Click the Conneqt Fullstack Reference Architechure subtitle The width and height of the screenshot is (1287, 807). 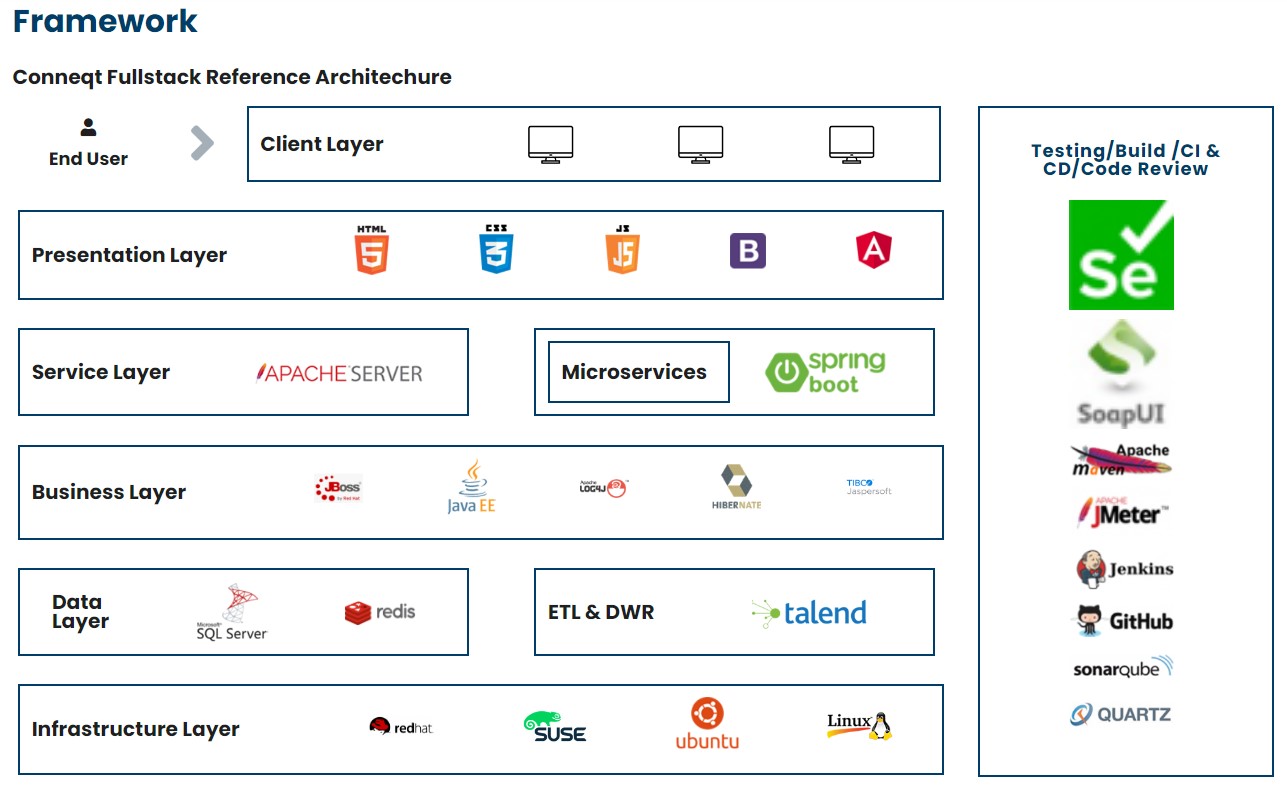[x=232, y=77]
